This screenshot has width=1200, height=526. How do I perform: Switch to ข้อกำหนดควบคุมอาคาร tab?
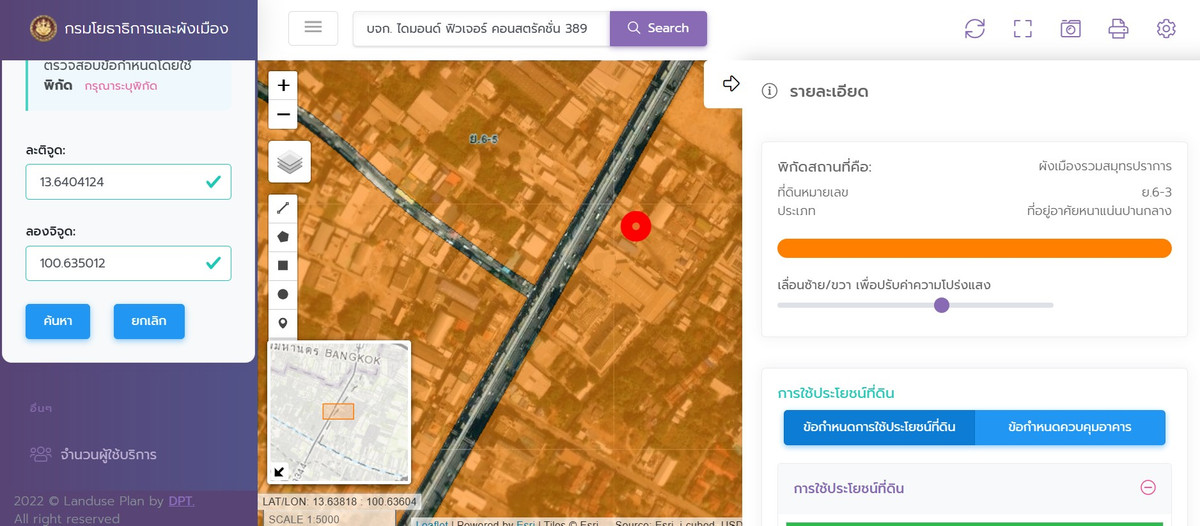coord(1070,427)
